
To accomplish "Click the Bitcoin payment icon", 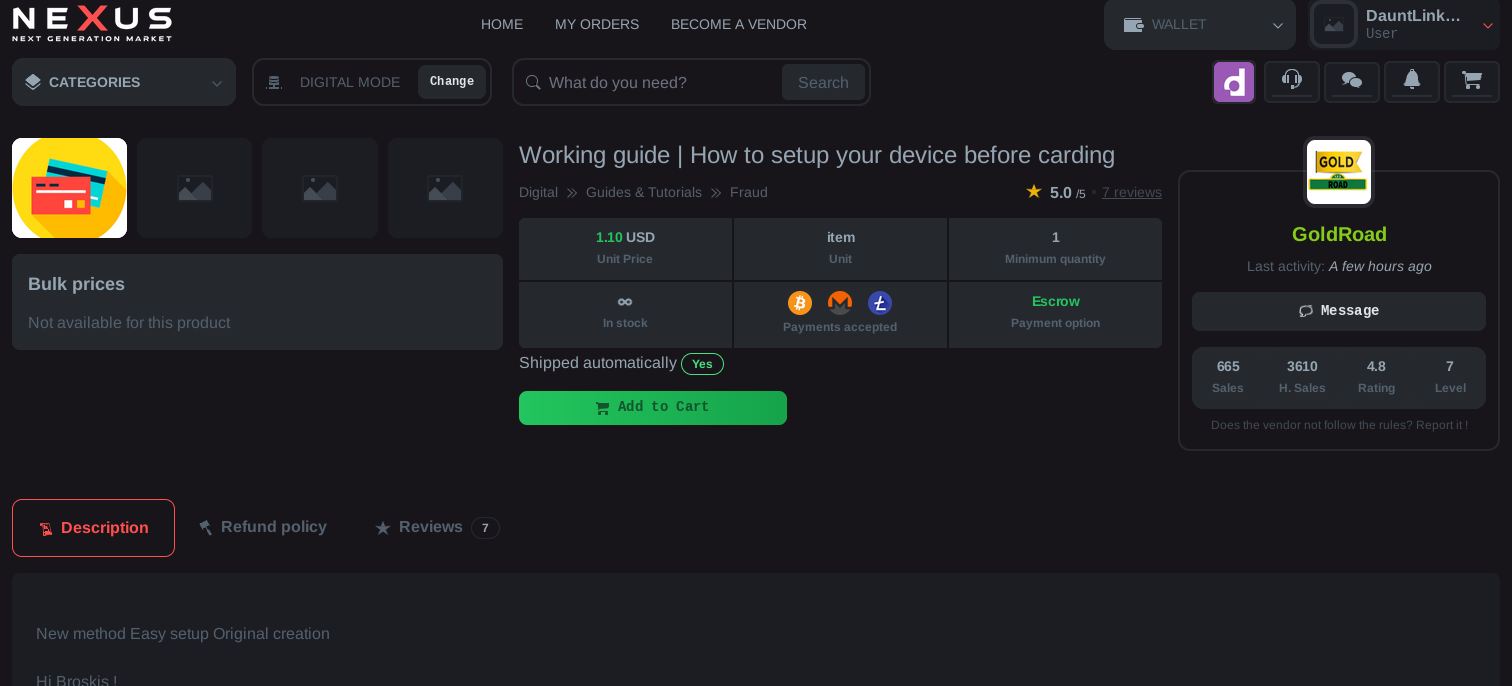I will tap(800, 303).
